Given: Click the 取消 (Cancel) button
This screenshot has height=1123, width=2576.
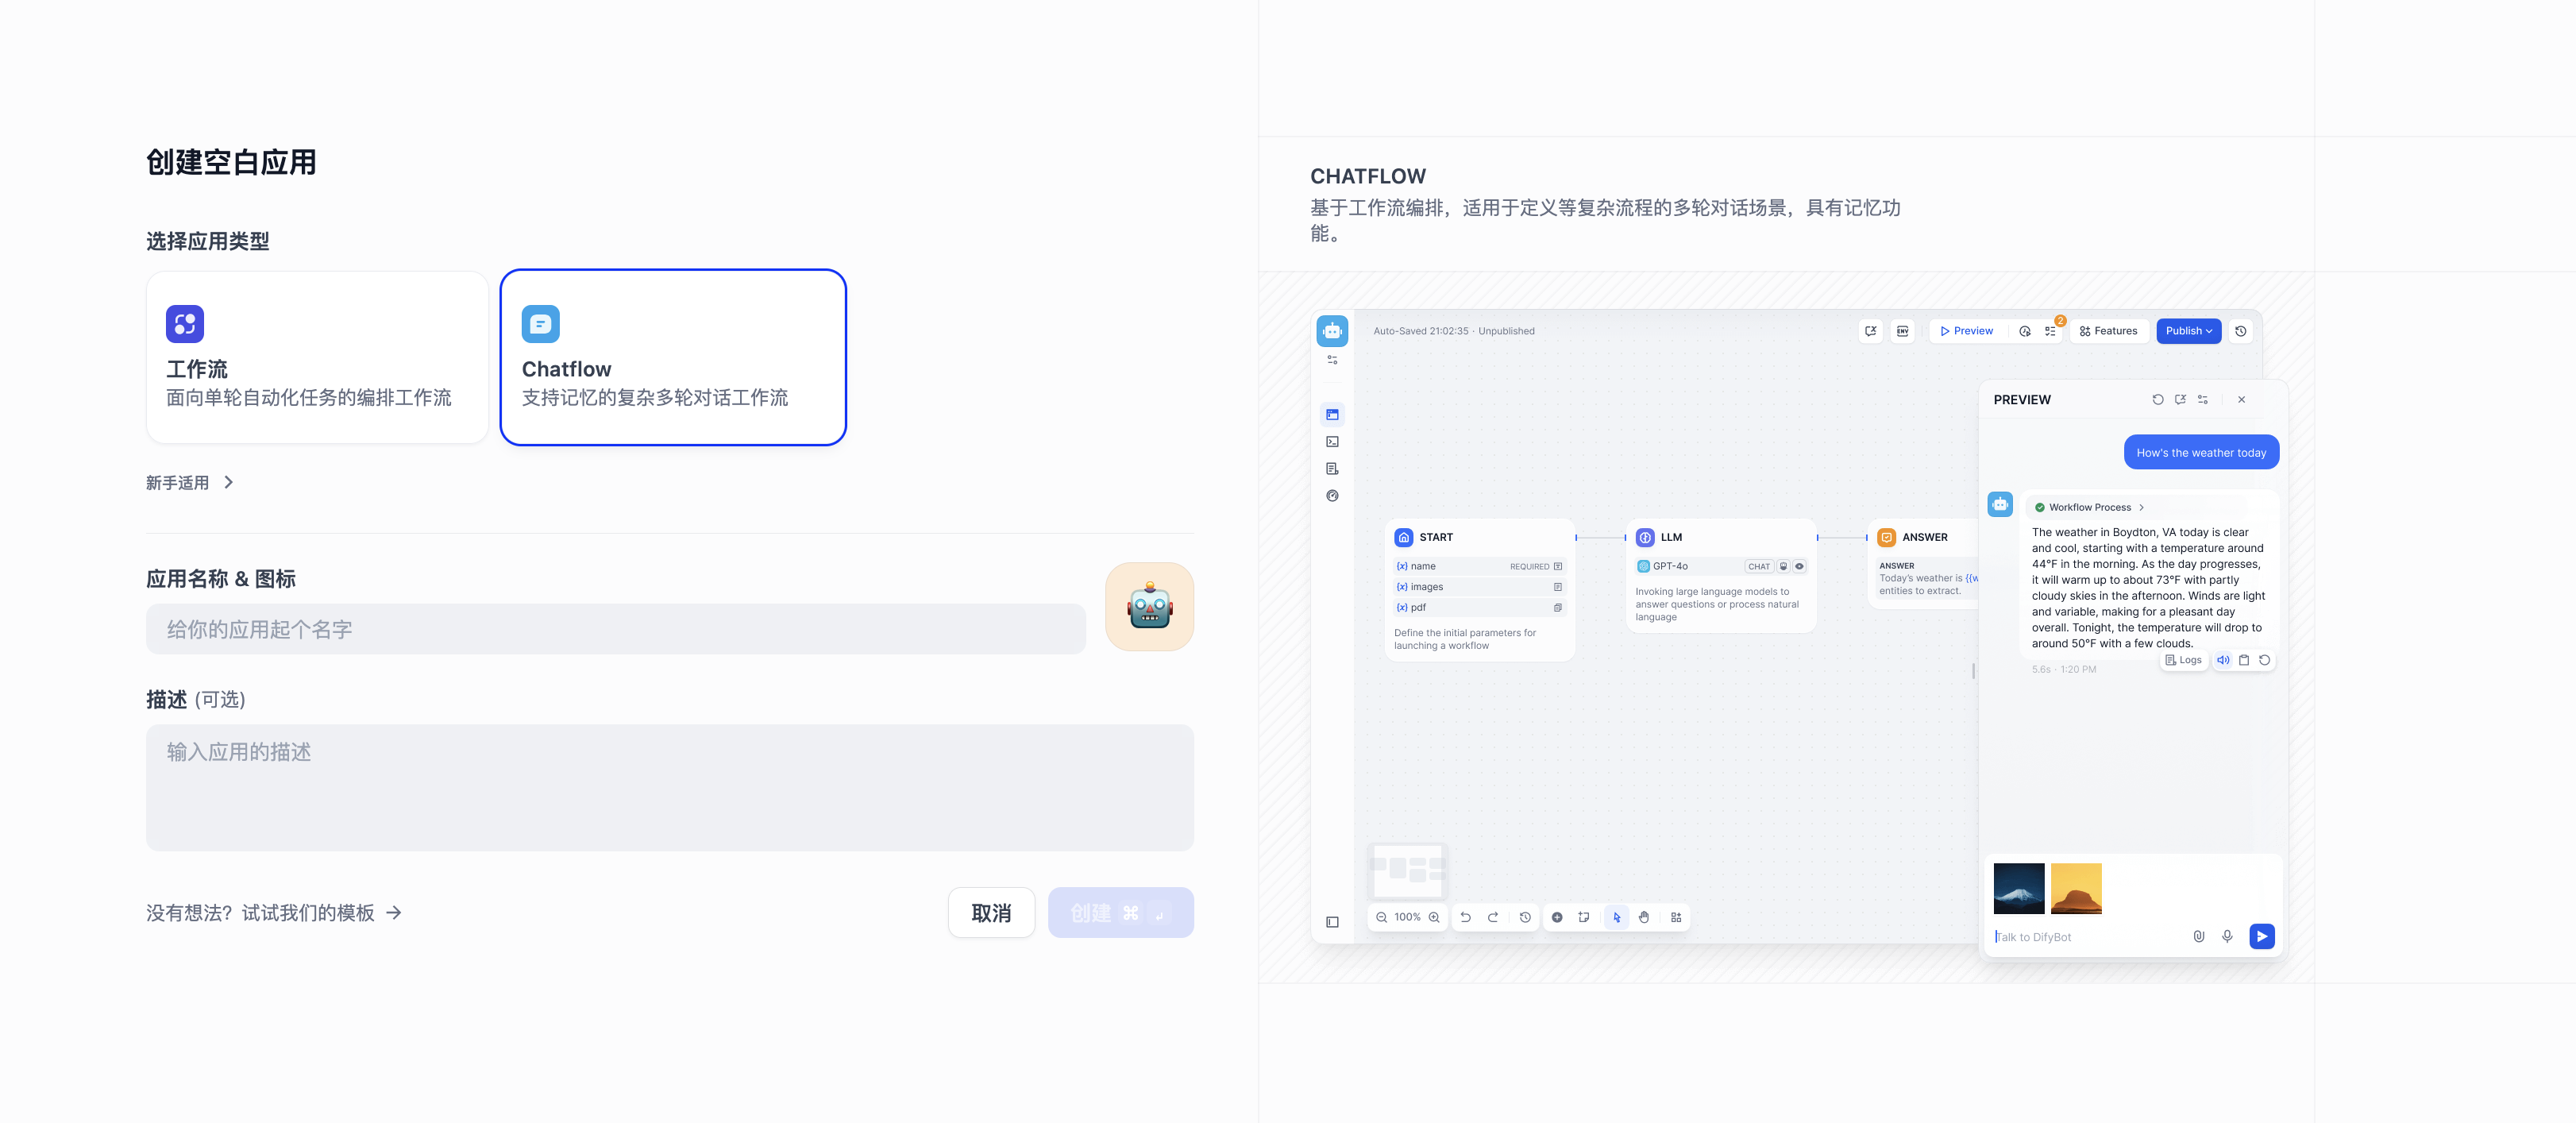Looking at the screenshot, I should [x=991, y=913].
